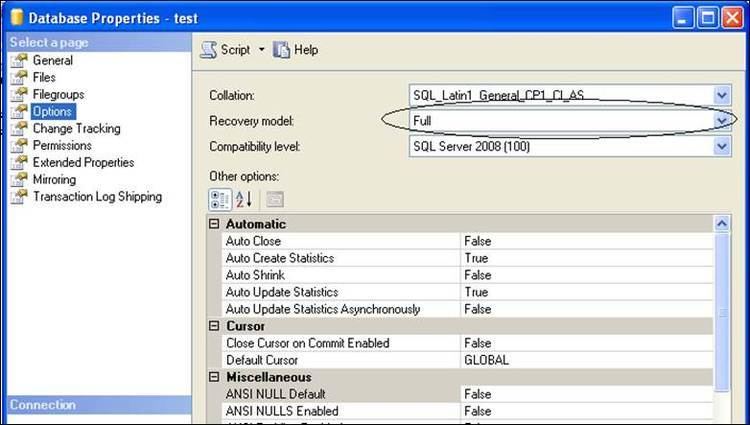Collapse the Miscellaneous category
This screenshot has width=750, height=425.
coord(214,377)
